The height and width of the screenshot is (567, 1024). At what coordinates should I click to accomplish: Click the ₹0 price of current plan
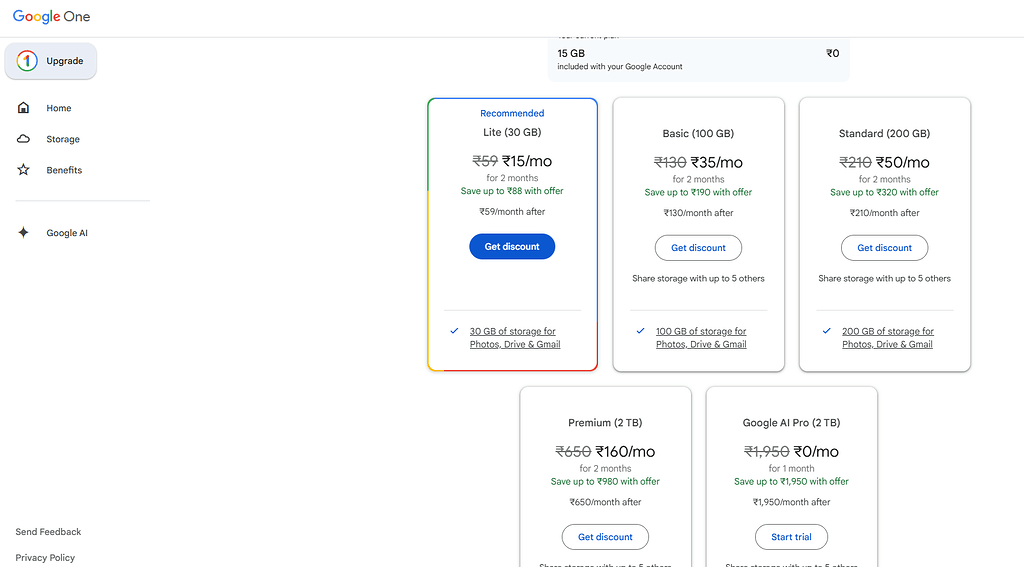pyautogui.click(x=833, y=54)
